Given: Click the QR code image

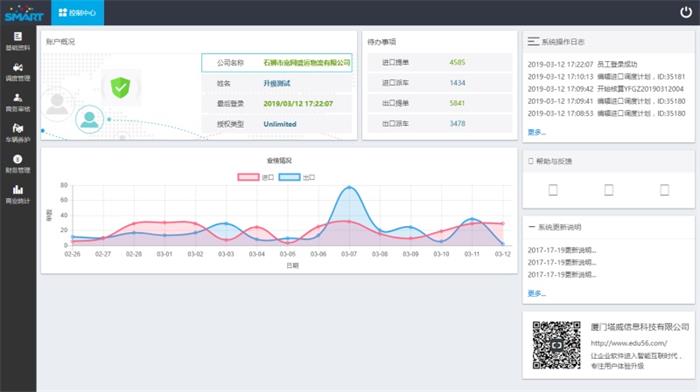Looking at the screenshot, I should coord(556,345).
